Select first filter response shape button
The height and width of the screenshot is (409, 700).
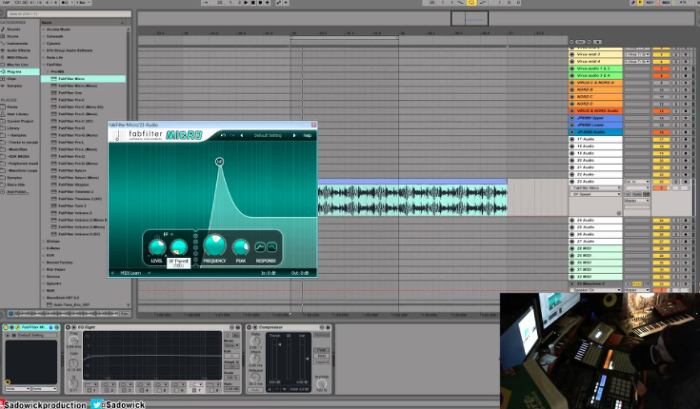pyautogui.click(x=260, y=247)
